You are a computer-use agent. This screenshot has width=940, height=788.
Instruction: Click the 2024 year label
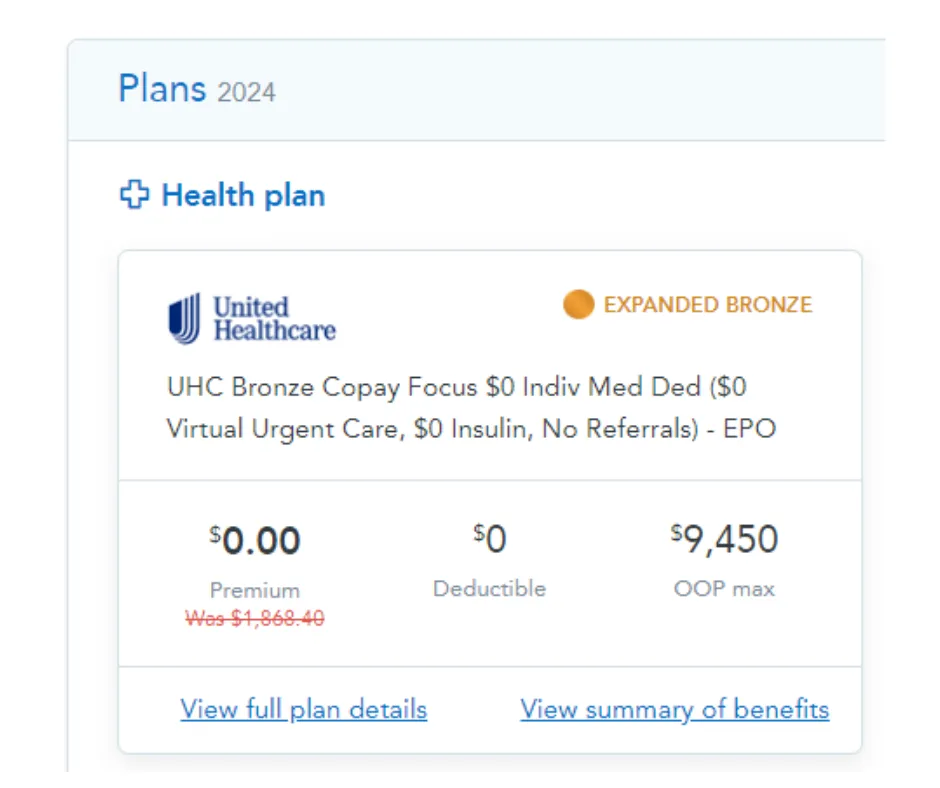(246, 93)
